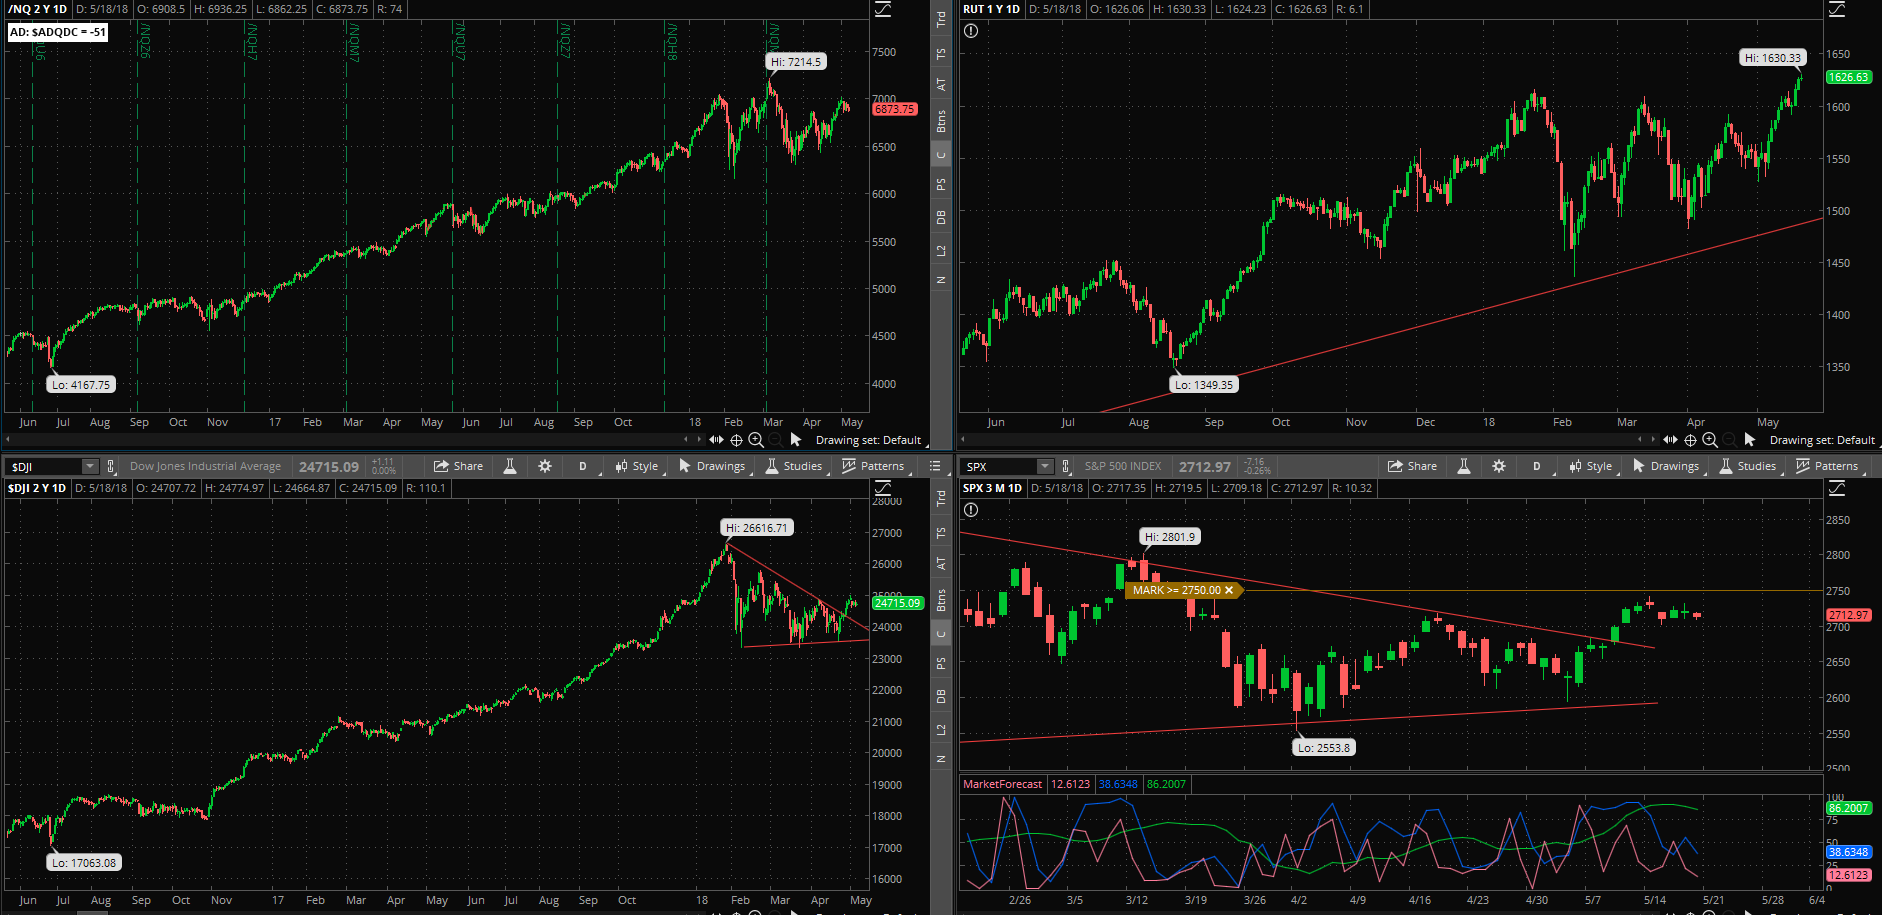Toggle the C sidebar tab beside /NQ chart

point(941,155)
